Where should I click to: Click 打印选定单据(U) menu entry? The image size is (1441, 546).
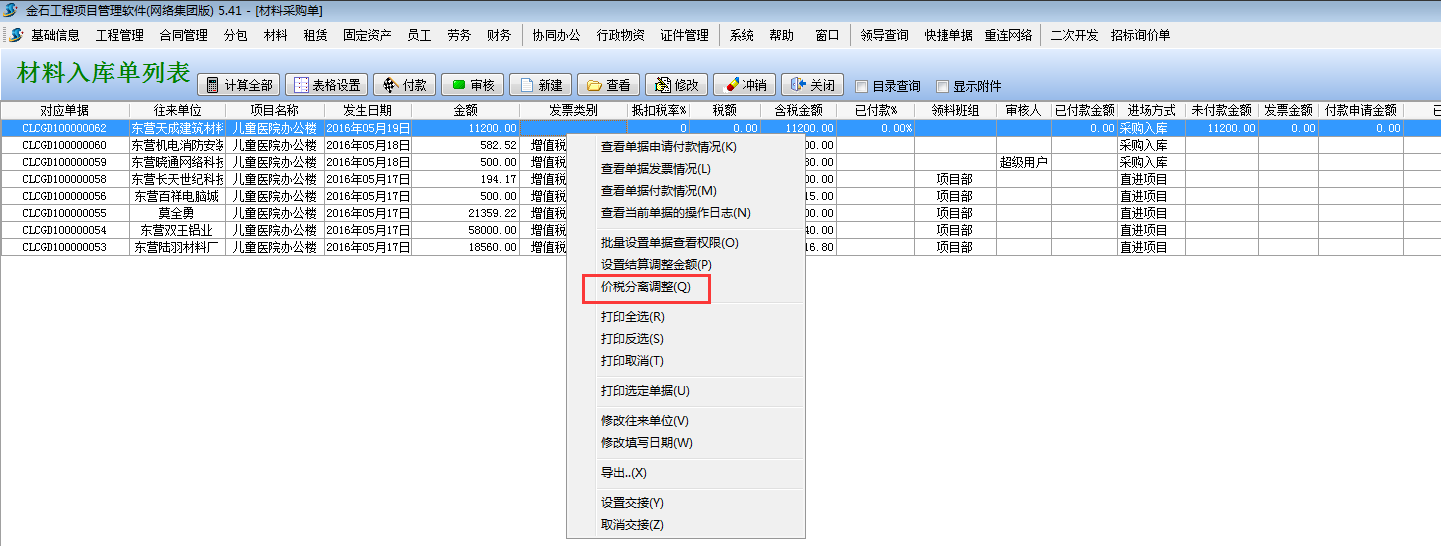[645, 391]
